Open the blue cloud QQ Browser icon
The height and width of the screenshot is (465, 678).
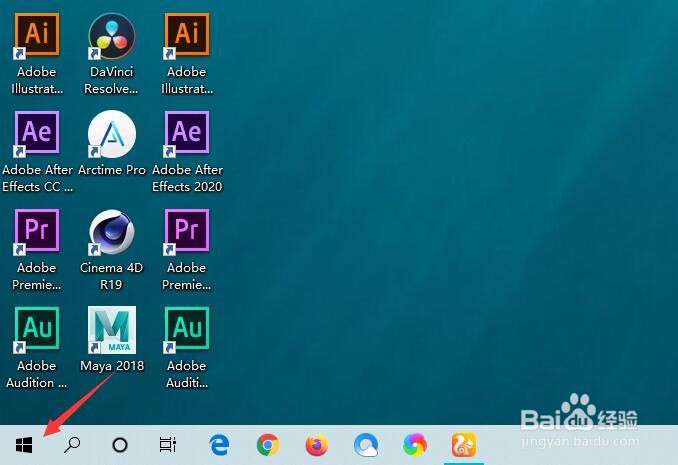pos(365,445)
